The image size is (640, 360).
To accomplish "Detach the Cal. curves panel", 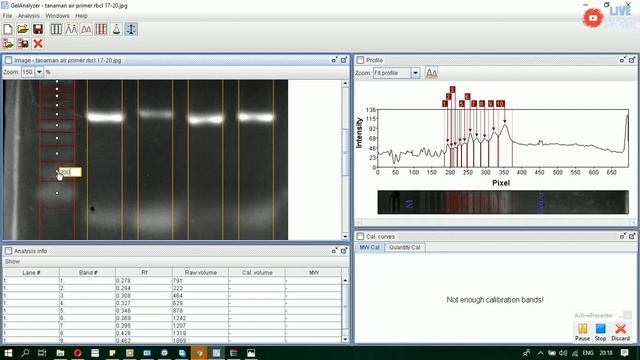I will click(x=622, y=236).
